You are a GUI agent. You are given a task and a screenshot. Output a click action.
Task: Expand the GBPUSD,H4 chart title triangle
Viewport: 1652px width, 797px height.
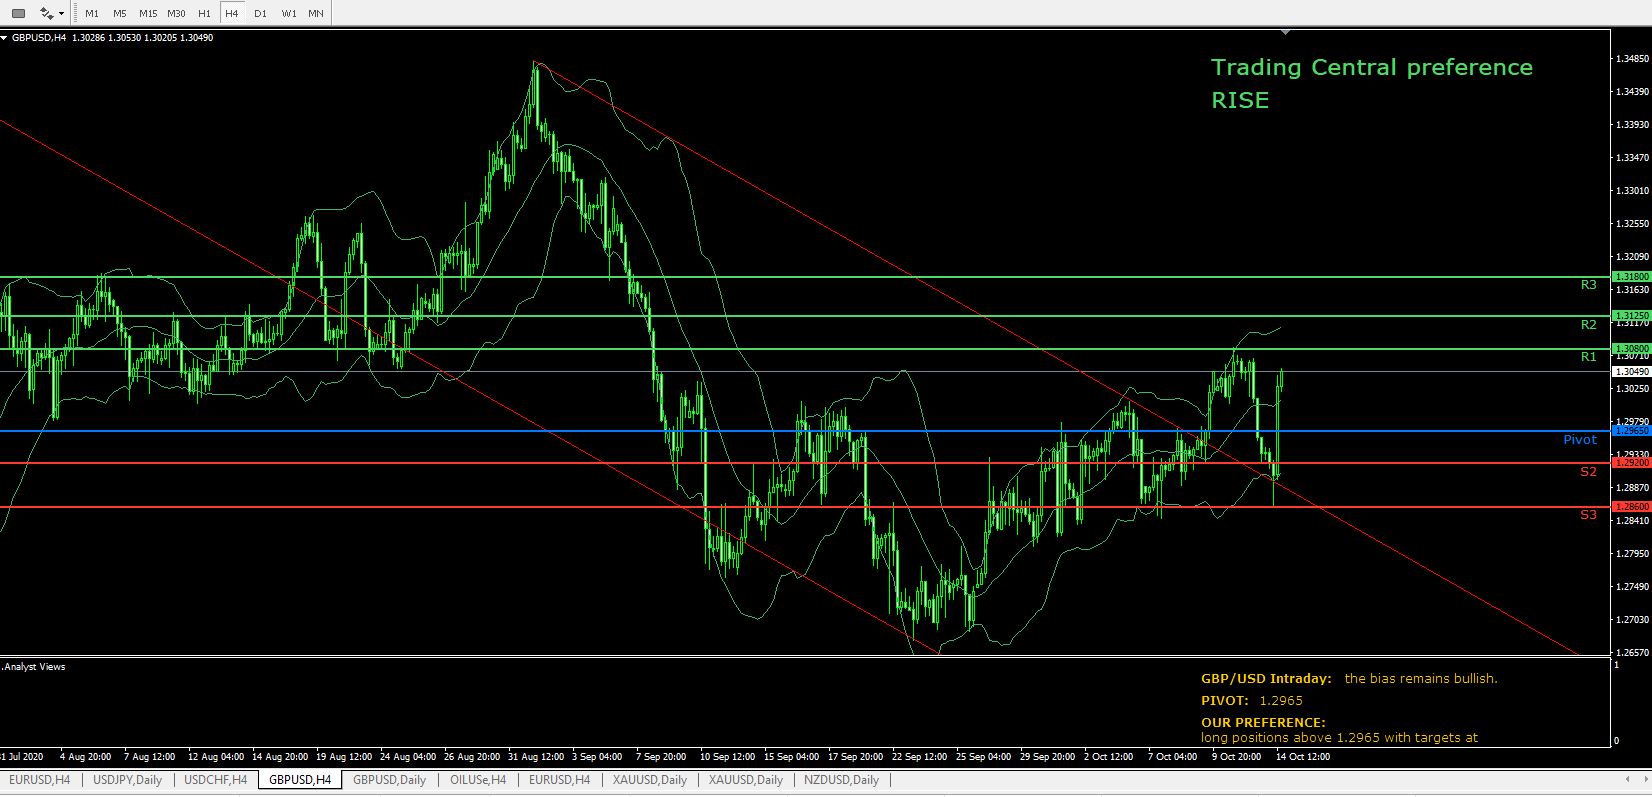[x=4, y=38]
